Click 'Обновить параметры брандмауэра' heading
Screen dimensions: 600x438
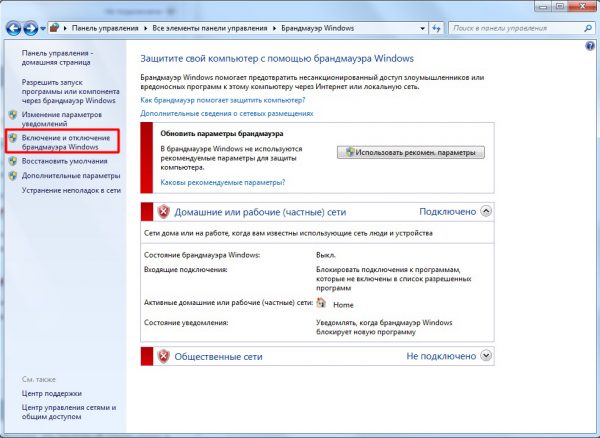(x=222, y=134)
